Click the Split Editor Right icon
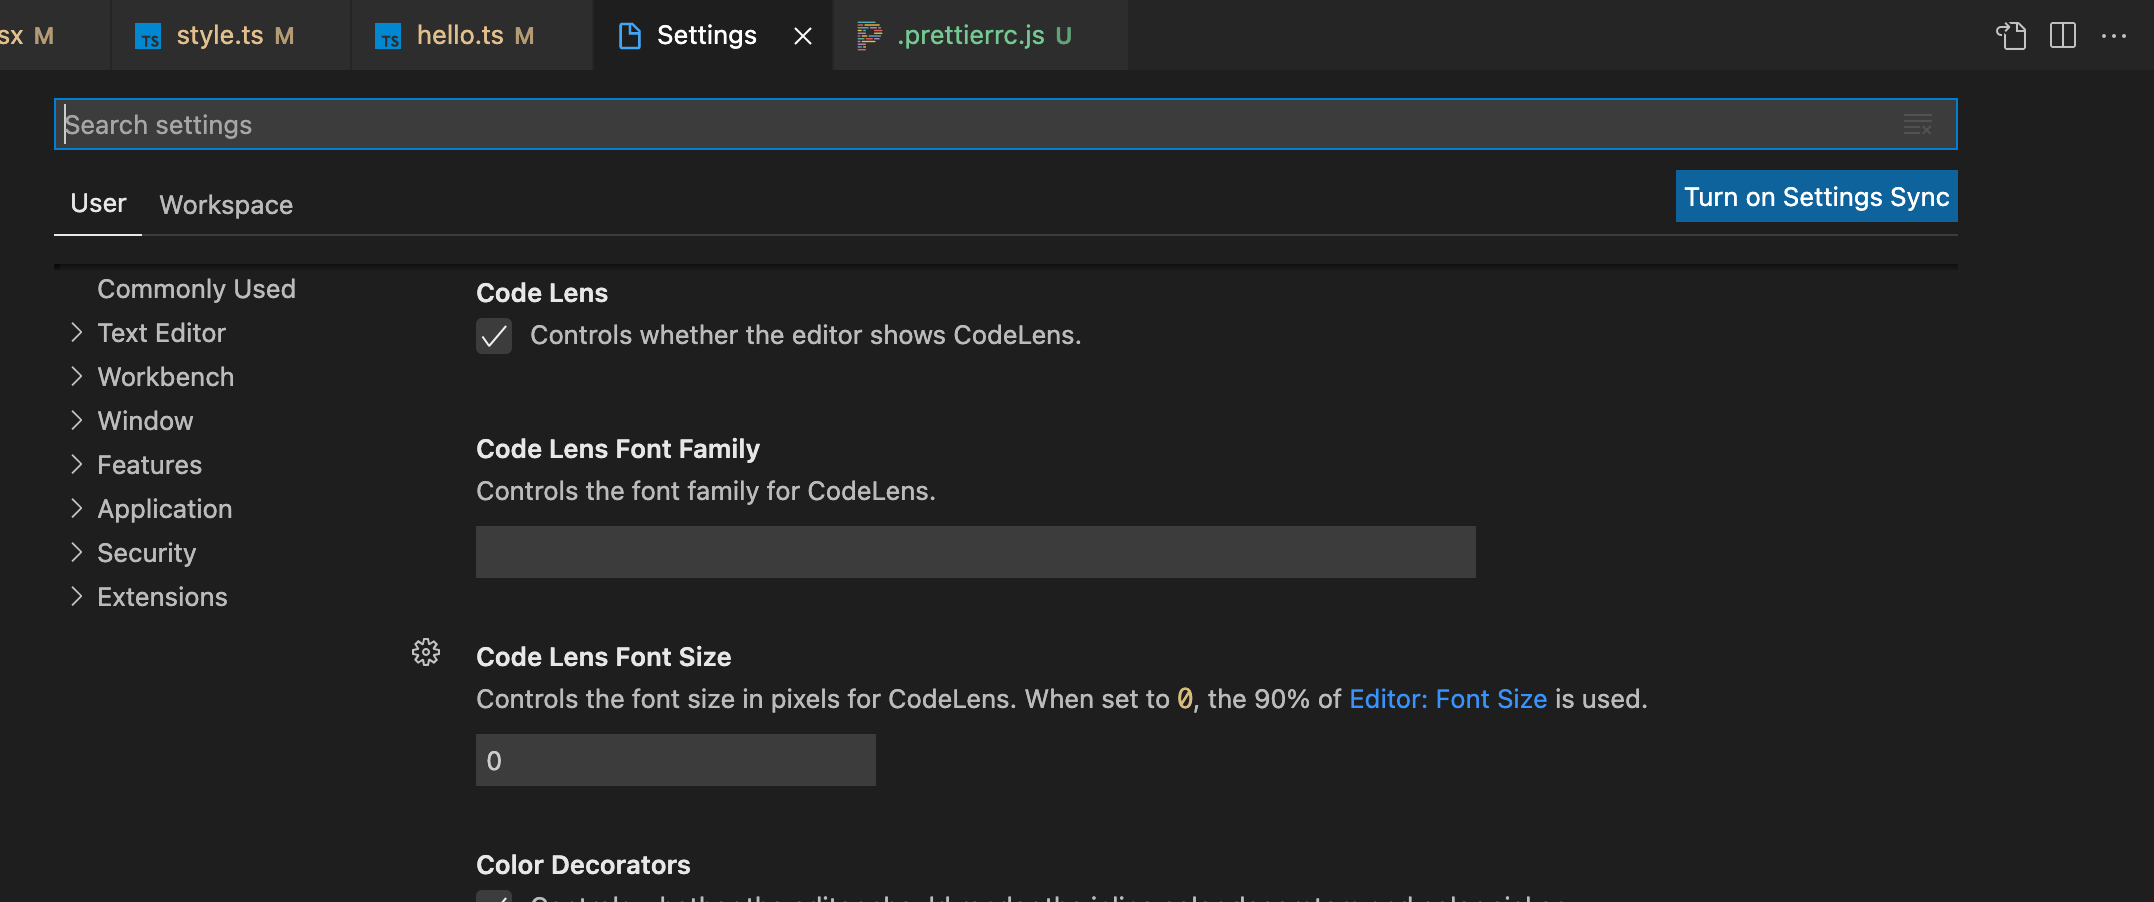The width and height of the screenshot is (2154, 902). [2062, 36]
